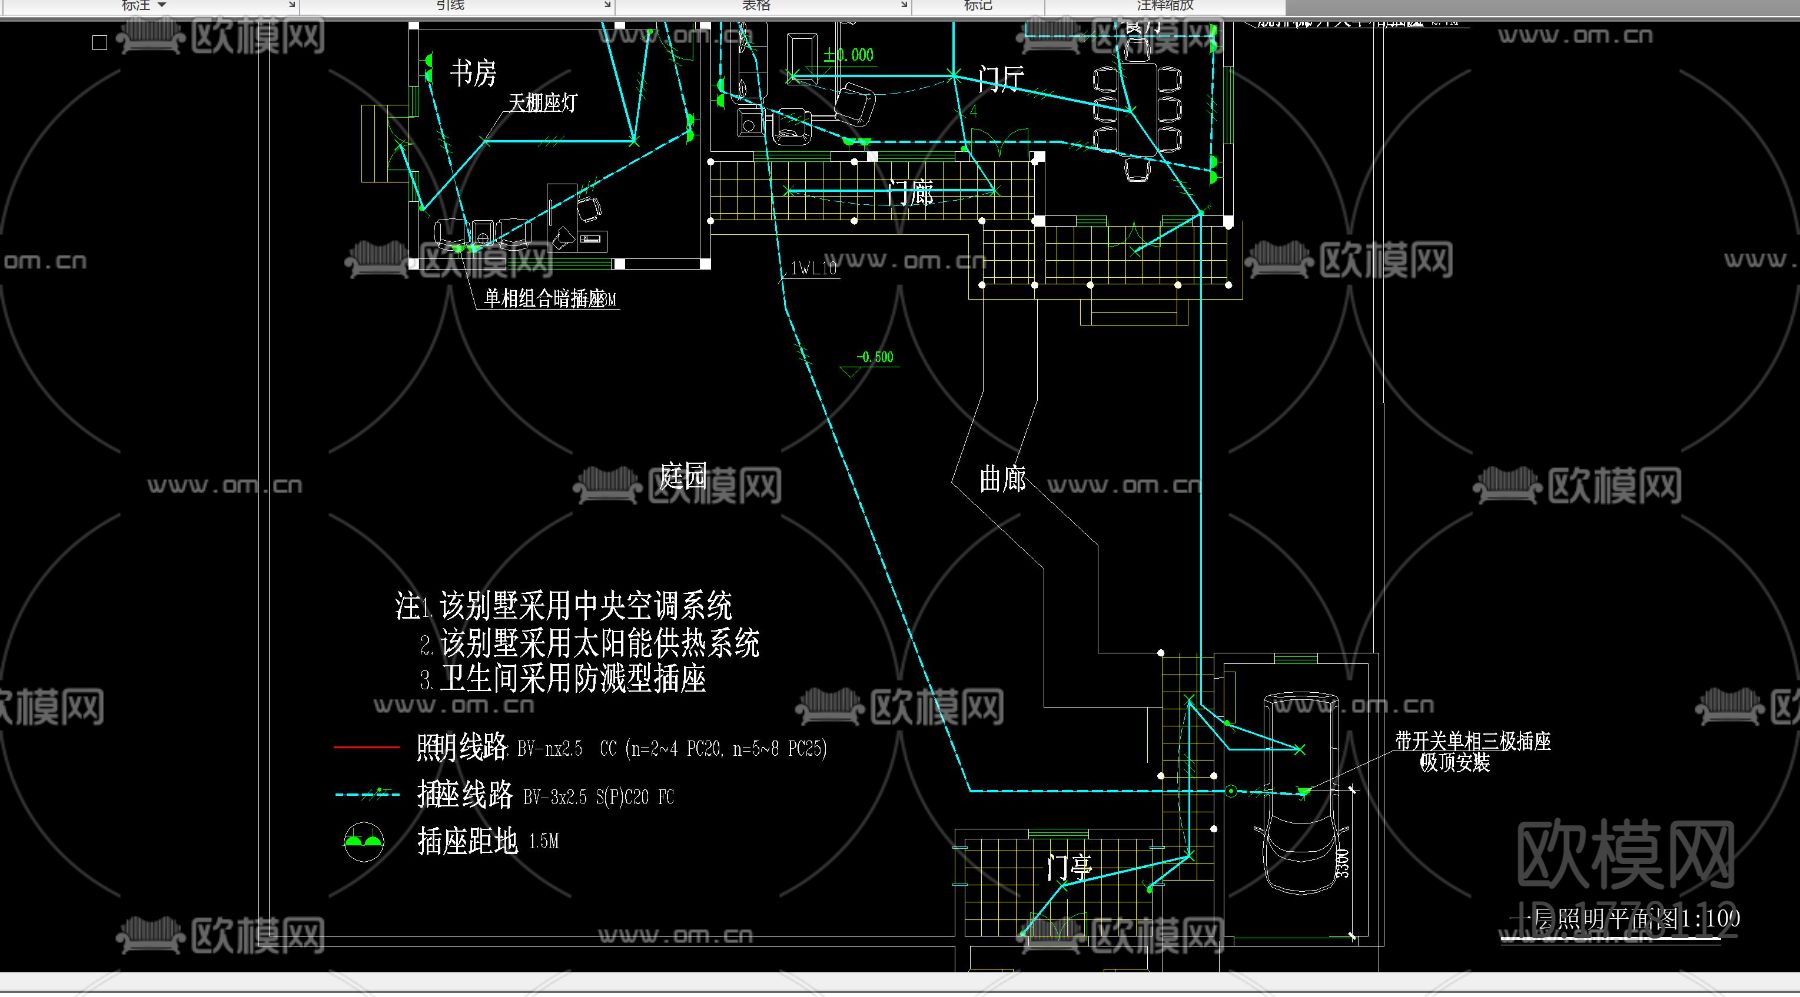Screen dimensions: 1800x997
Task: Select the cyan dashed 插座线路 legend line
Action: coord(367,794)
